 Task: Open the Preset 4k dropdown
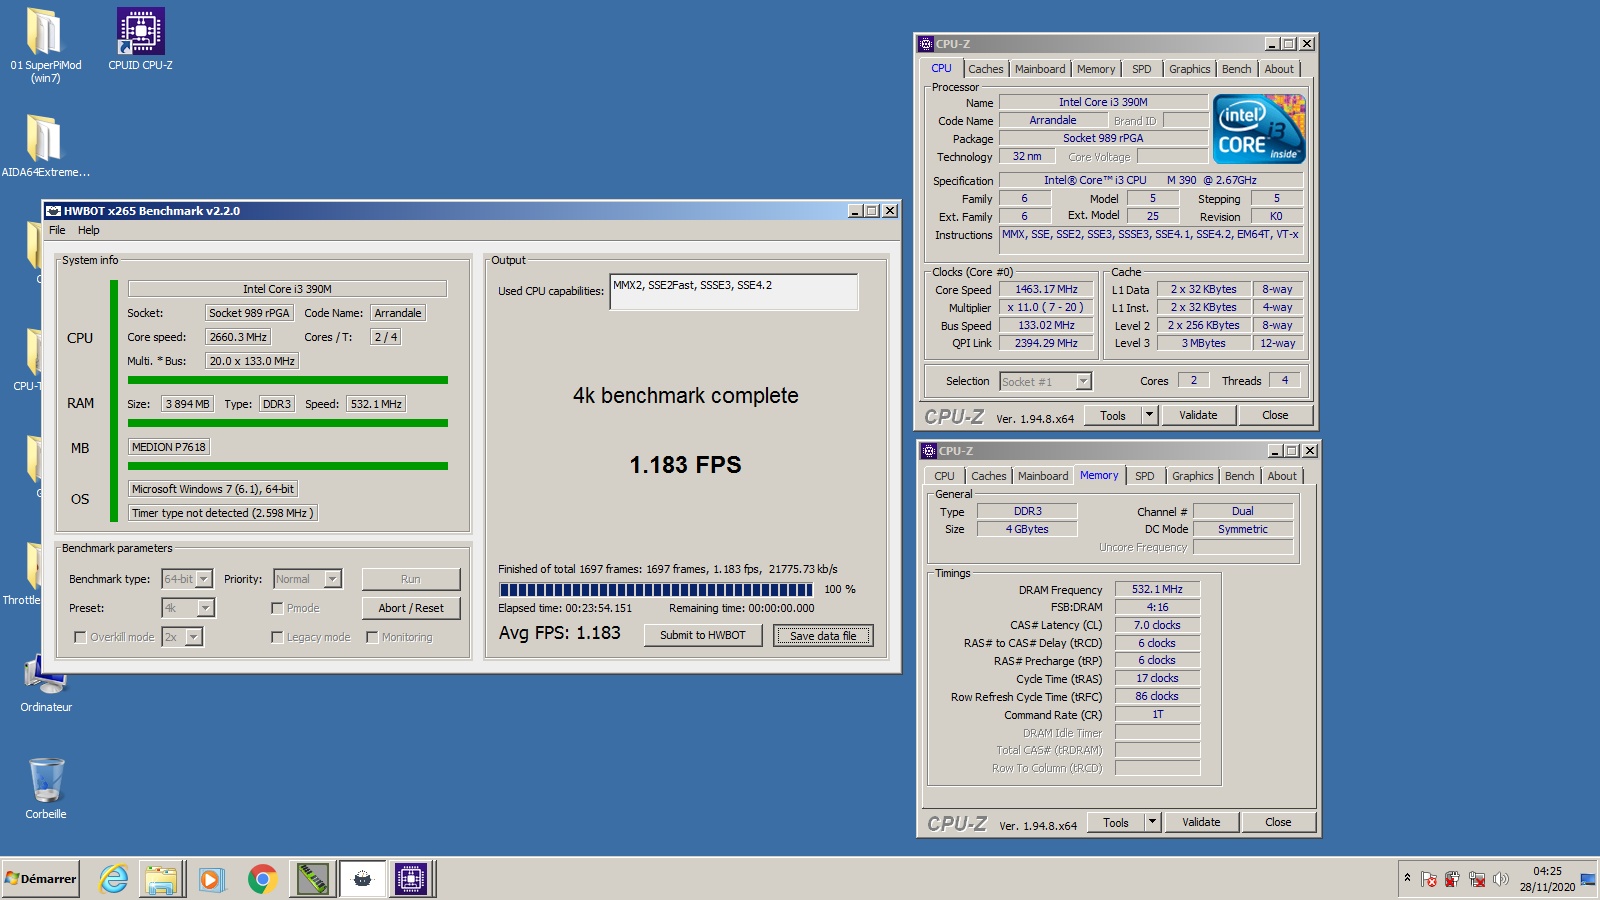tap(188, 608)
